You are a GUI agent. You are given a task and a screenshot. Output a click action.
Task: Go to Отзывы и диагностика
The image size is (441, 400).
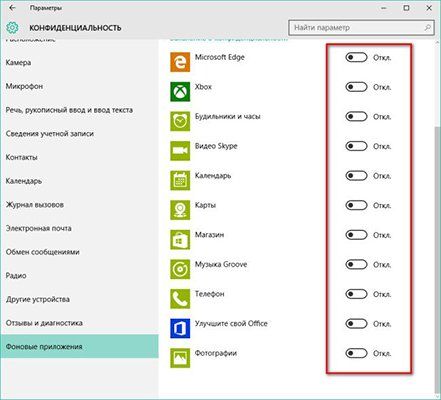pyautogui.click(x=79, y=323)
